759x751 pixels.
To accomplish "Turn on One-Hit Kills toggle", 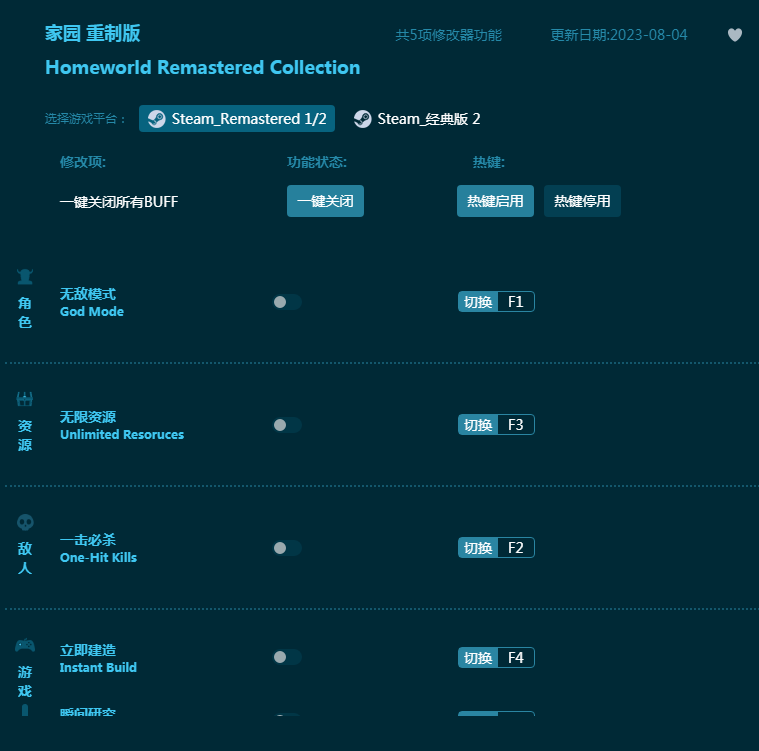I will 286,548.
